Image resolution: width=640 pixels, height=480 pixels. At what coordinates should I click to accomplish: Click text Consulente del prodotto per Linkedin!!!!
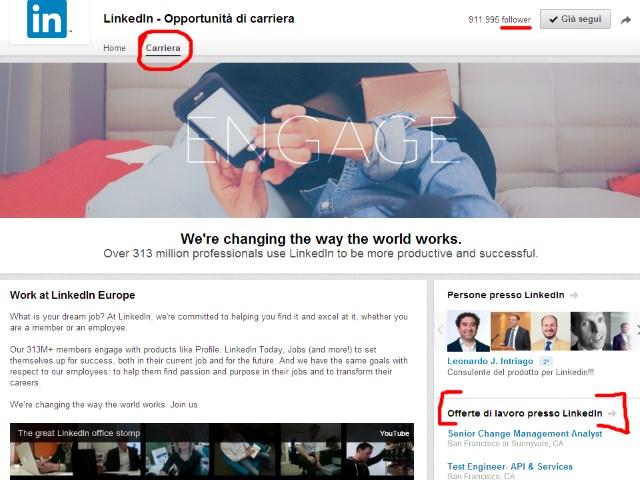click(x=520, y=372)
